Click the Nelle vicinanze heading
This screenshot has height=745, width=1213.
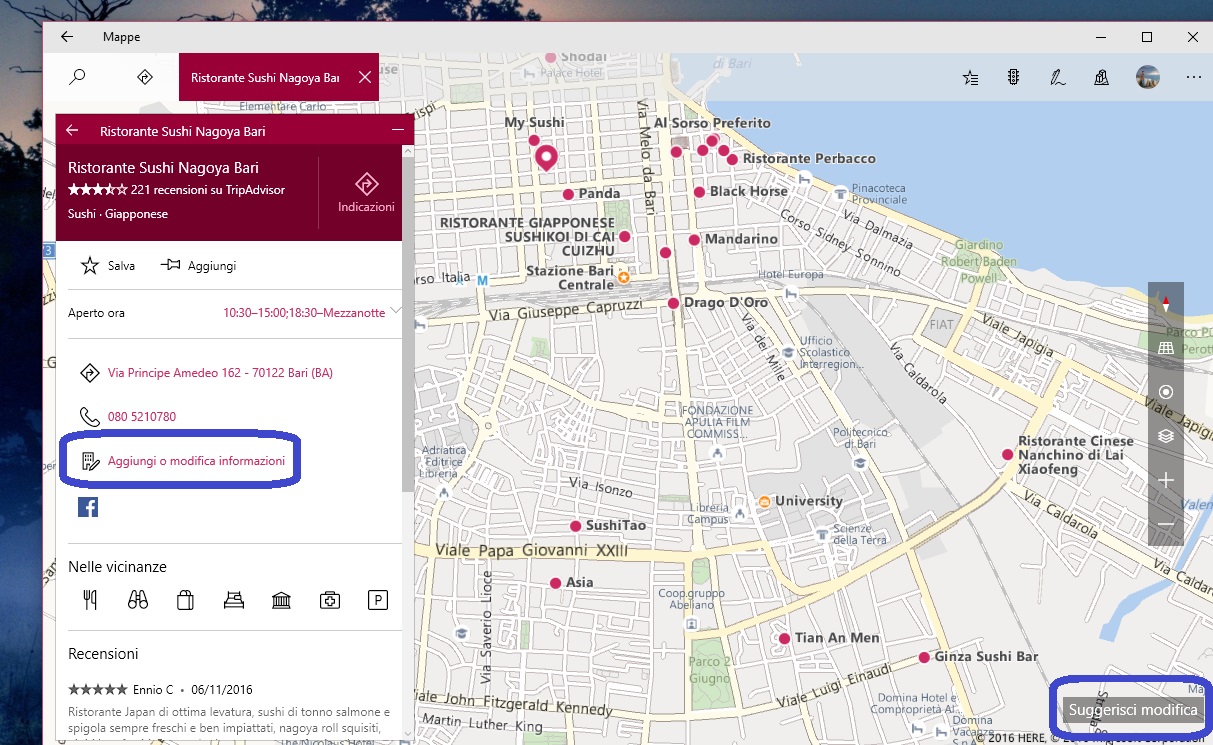tap(117, 567)
